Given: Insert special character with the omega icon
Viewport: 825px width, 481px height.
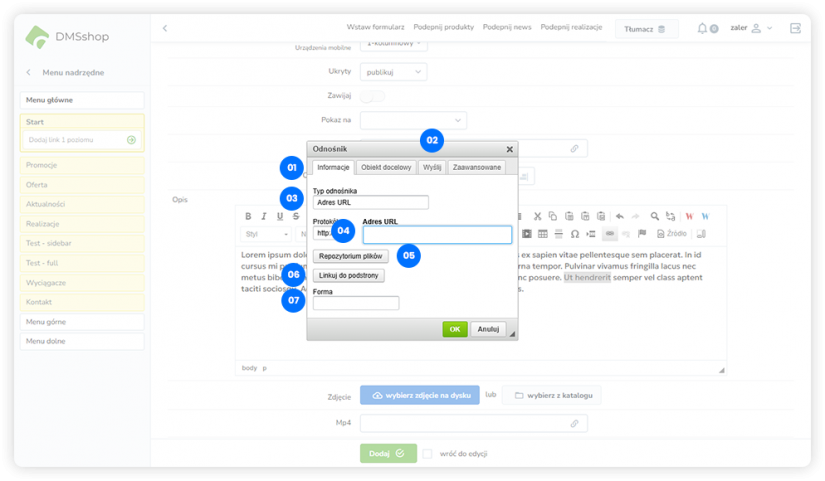Looking at the screenshot, I should pyautogui.click(x=575, y=234).
